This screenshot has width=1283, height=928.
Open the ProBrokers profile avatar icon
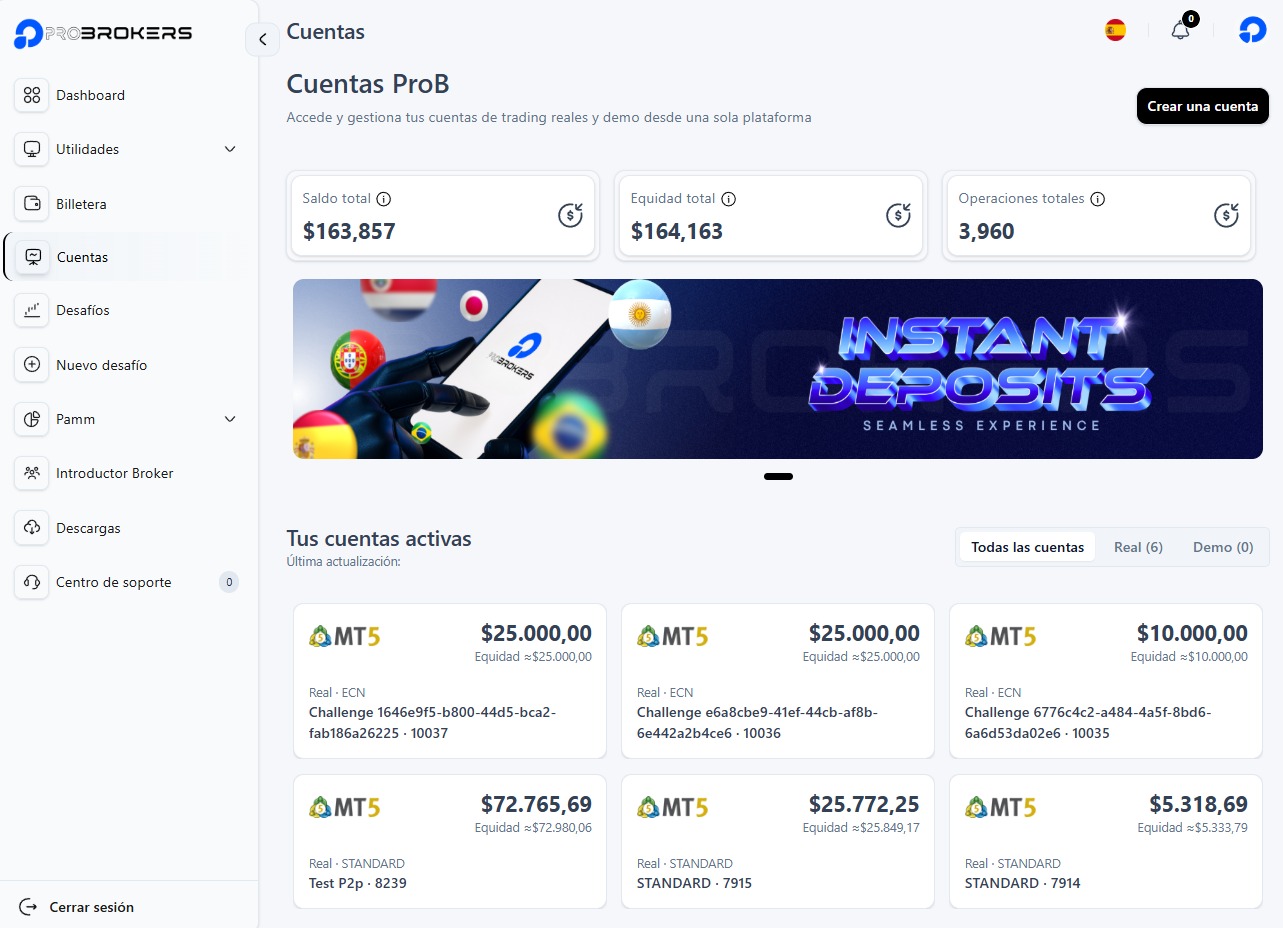1252,30
